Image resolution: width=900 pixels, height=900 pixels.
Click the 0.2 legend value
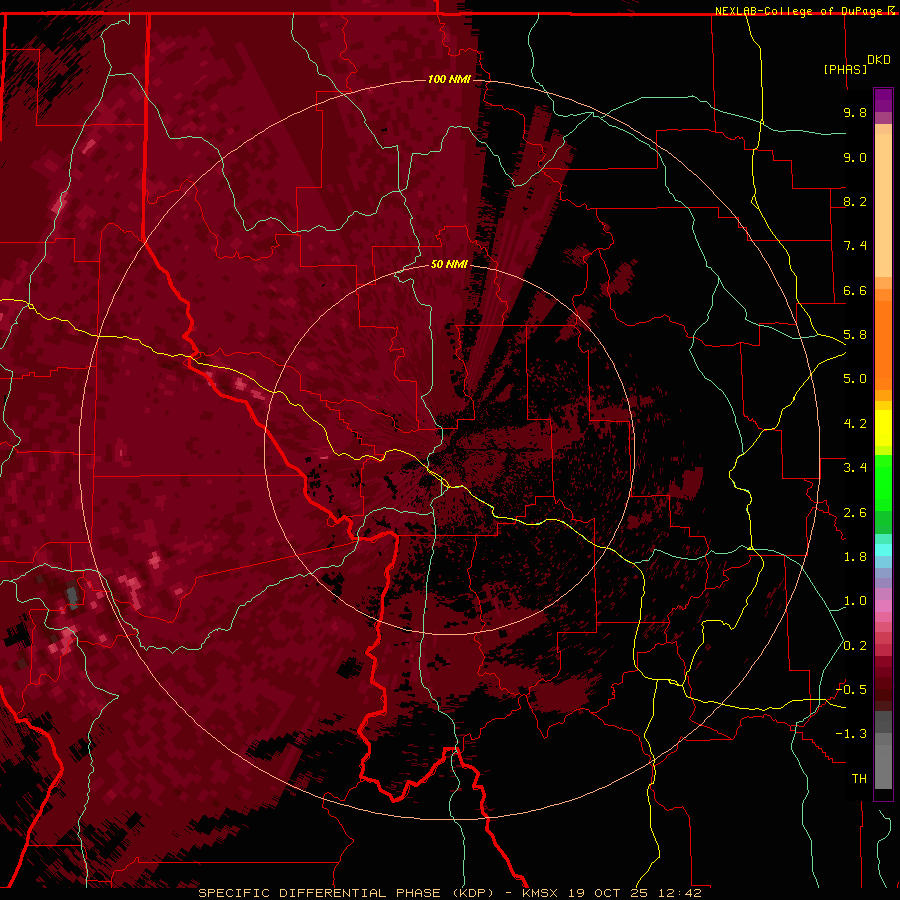(855, 646)
